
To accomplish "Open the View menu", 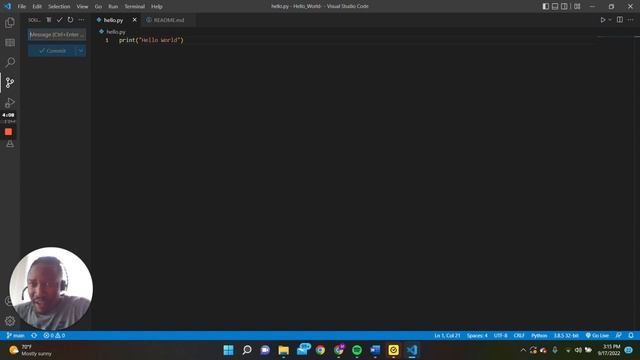I will (x=82, y=7).
